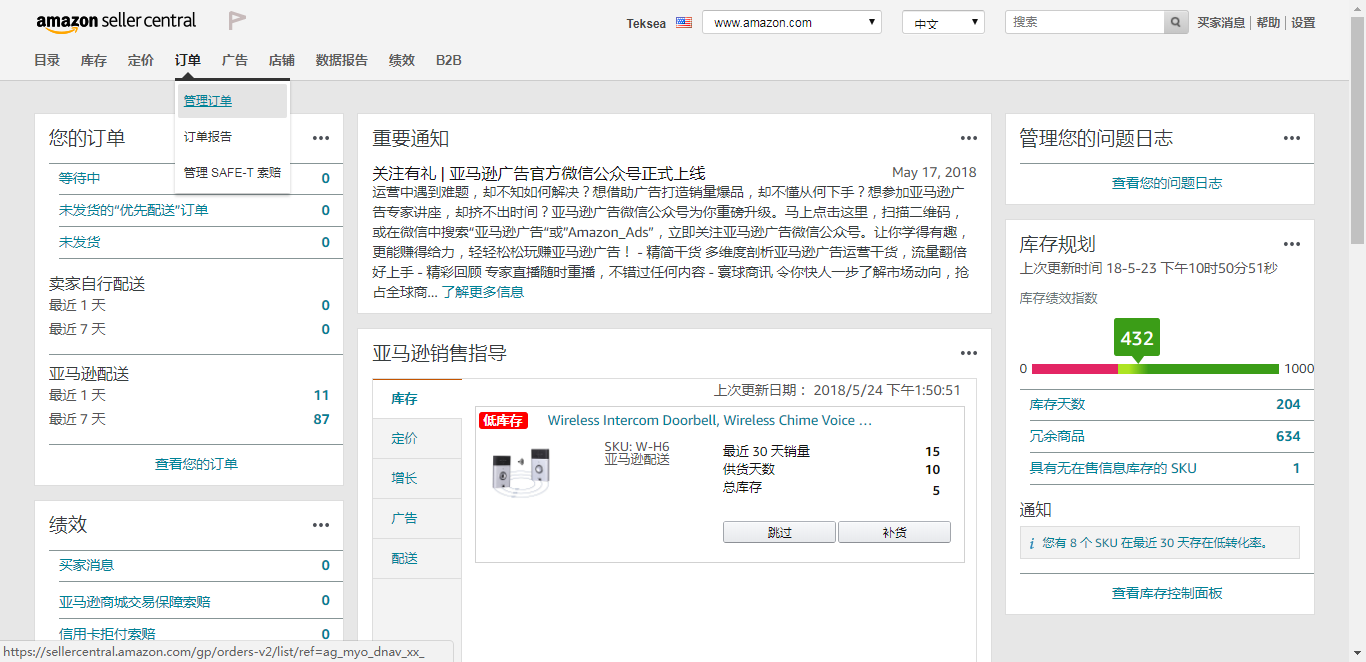1366x662 pixels.
Task: Click the 冗余商品 link
Action: point(1057,436)
